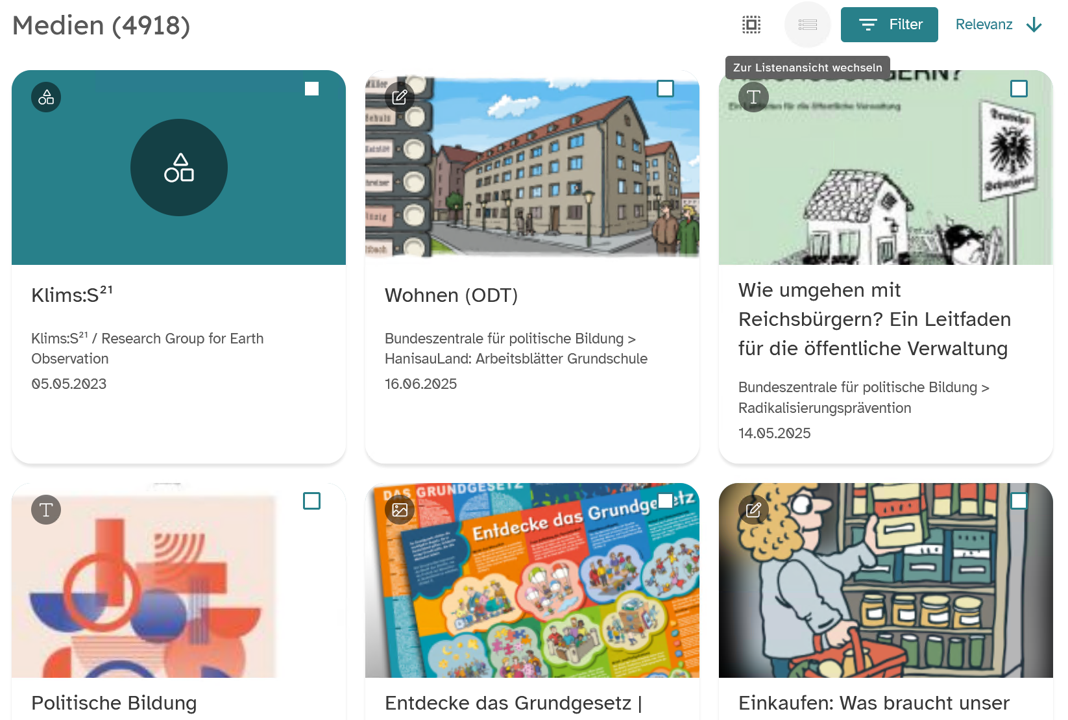Click the large shapes icon on Klims:S²¹ thumbnail
Image resolution: width=1068 pixels, height=720 pixels.
pyautogui.click(x=179, y=168)
